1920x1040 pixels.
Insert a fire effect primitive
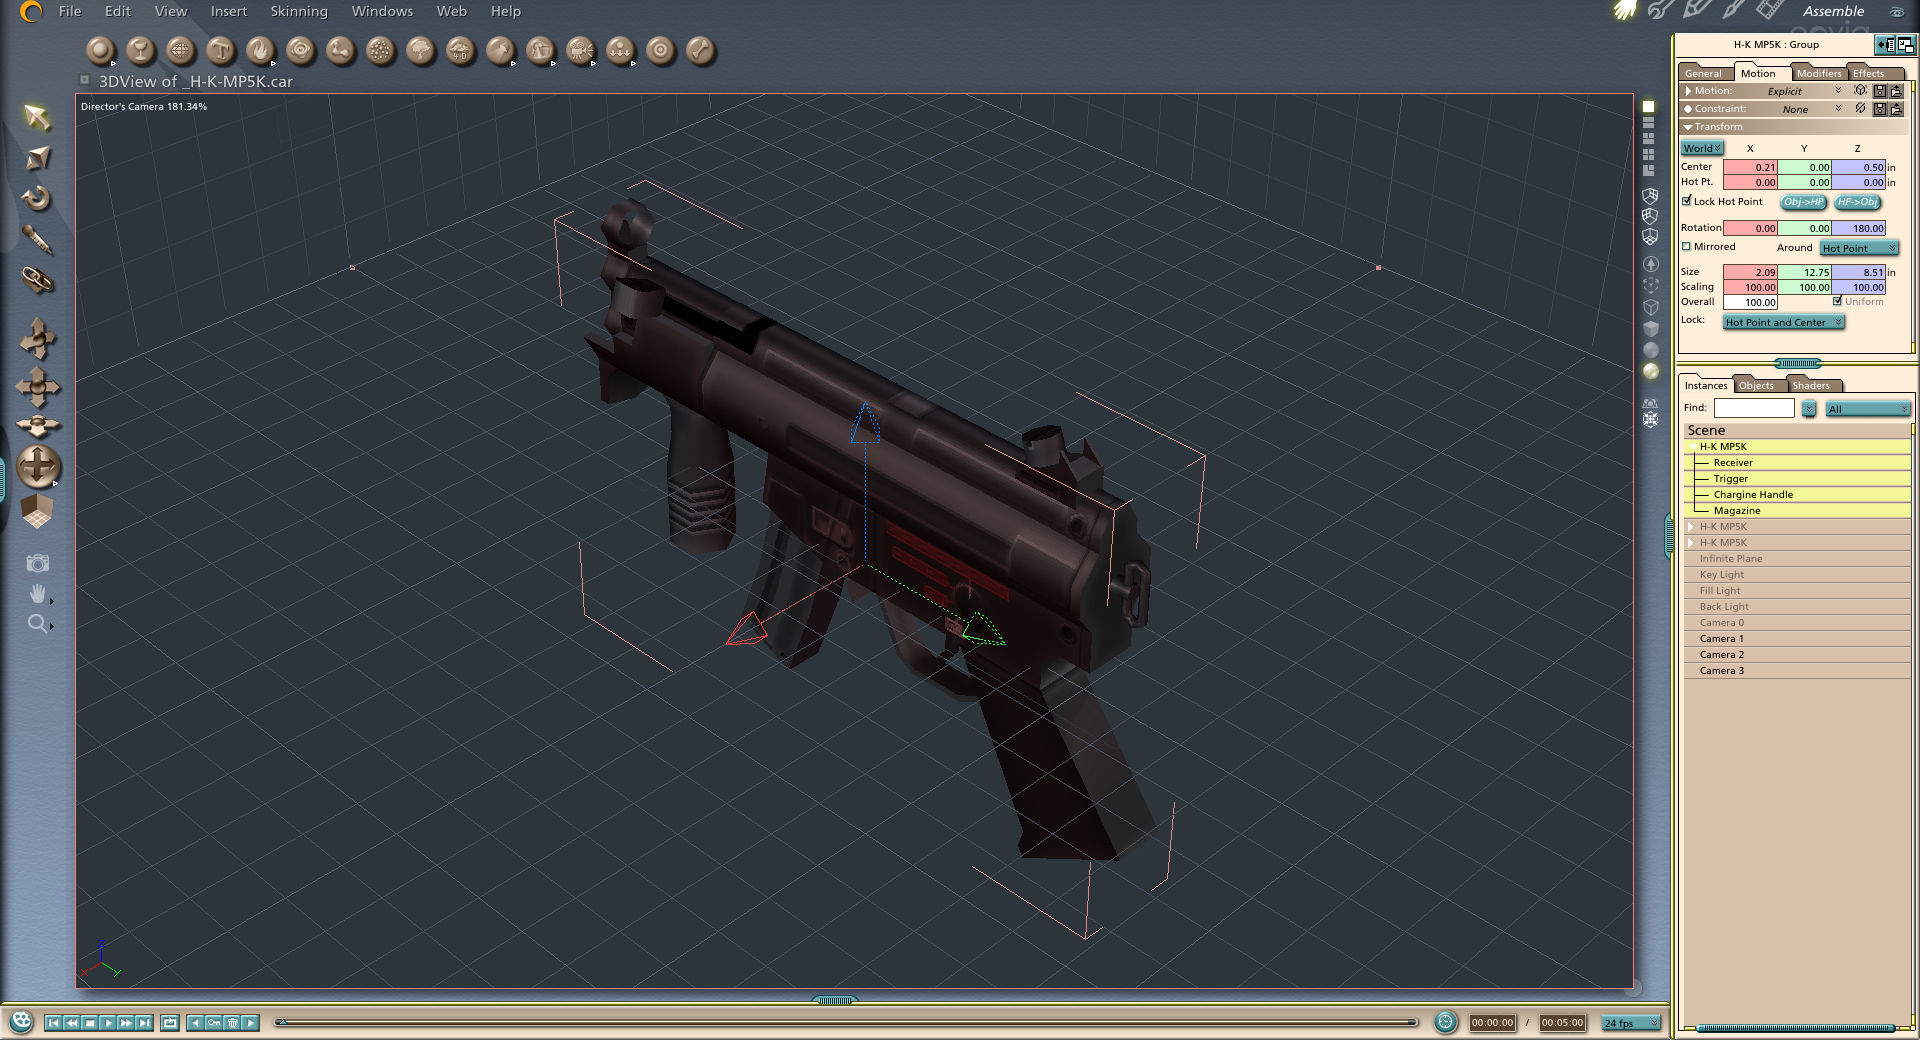260,50
